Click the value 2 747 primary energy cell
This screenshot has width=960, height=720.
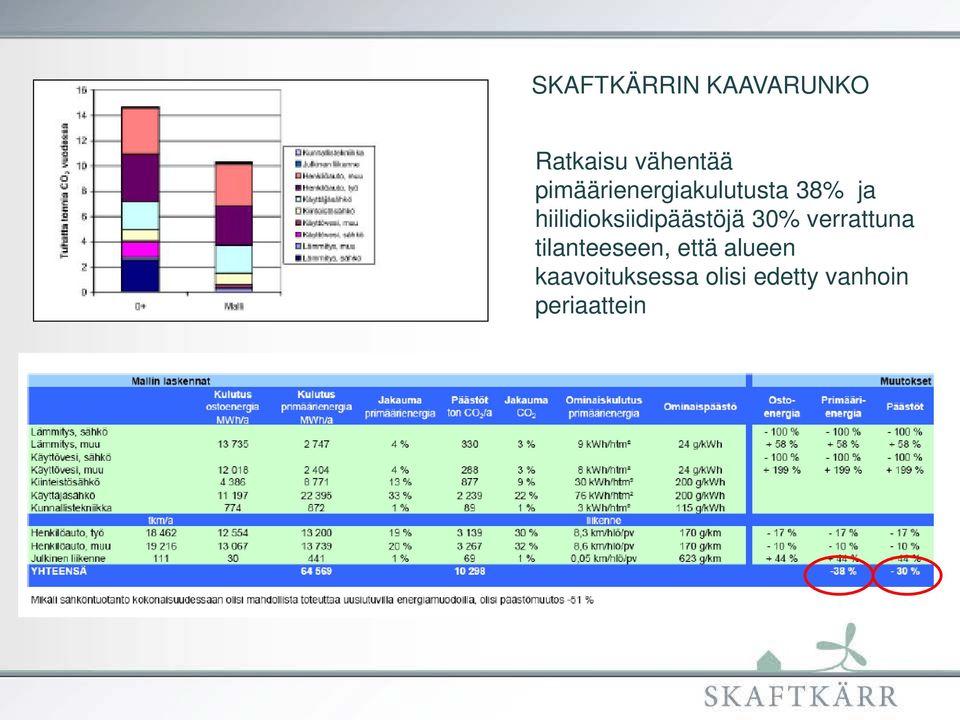[x=317, y=444]
